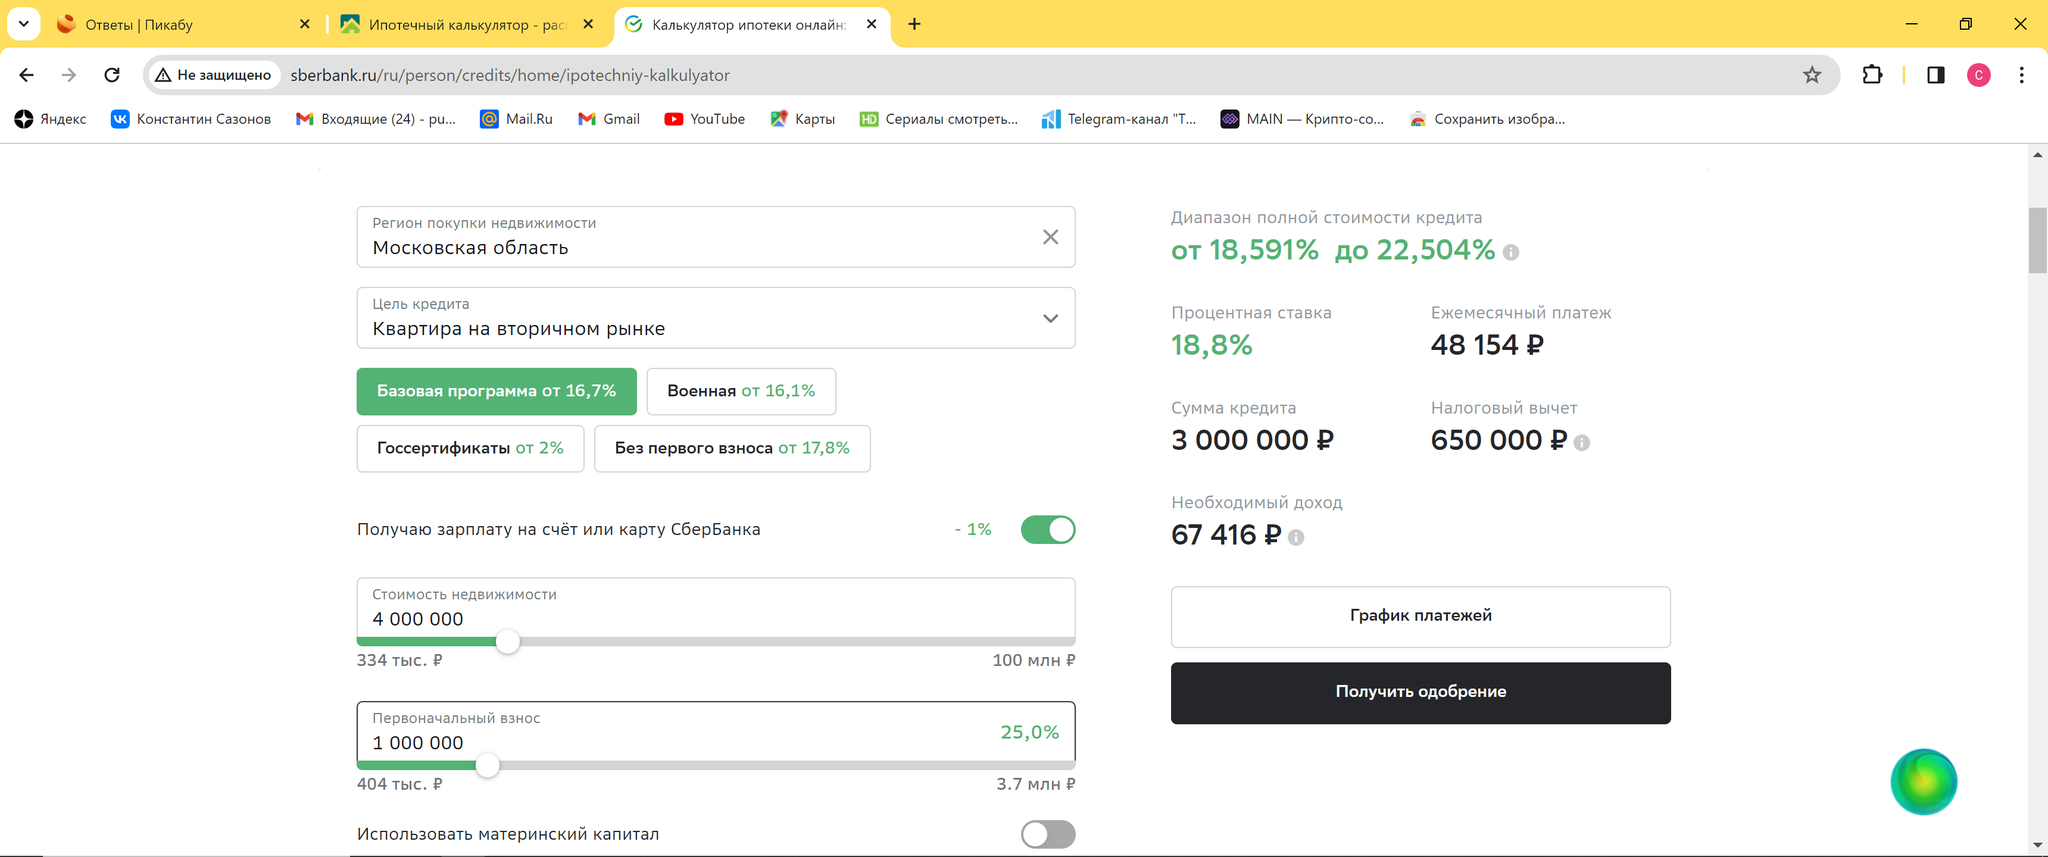Select the Военная от 16,1% program
Screen dimensions: 2048x857
coord(741,391)
